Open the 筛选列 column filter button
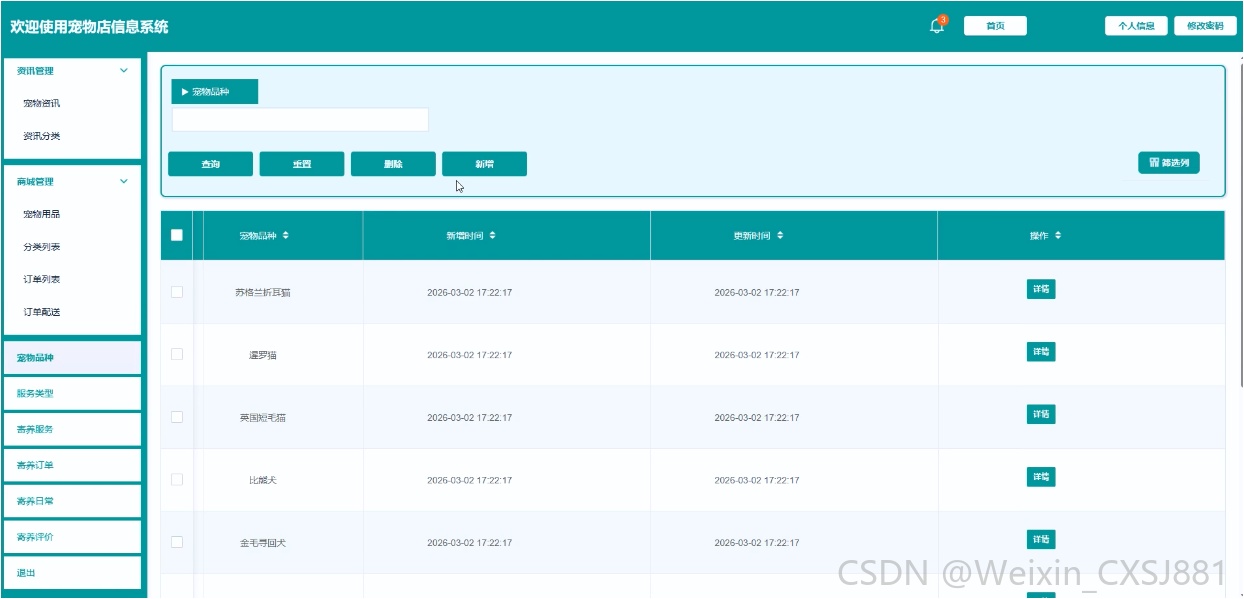This screenshot has width=1244, height=599. 1169,162
